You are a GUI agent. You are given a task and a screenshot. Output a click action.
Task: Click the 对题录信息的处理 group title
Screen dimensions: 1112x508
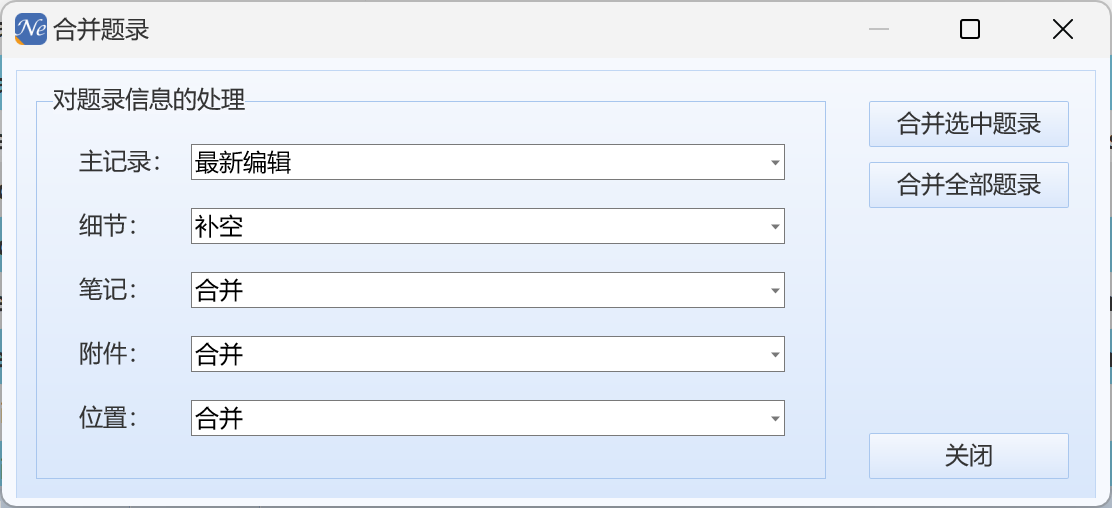[x=149, y=99]
